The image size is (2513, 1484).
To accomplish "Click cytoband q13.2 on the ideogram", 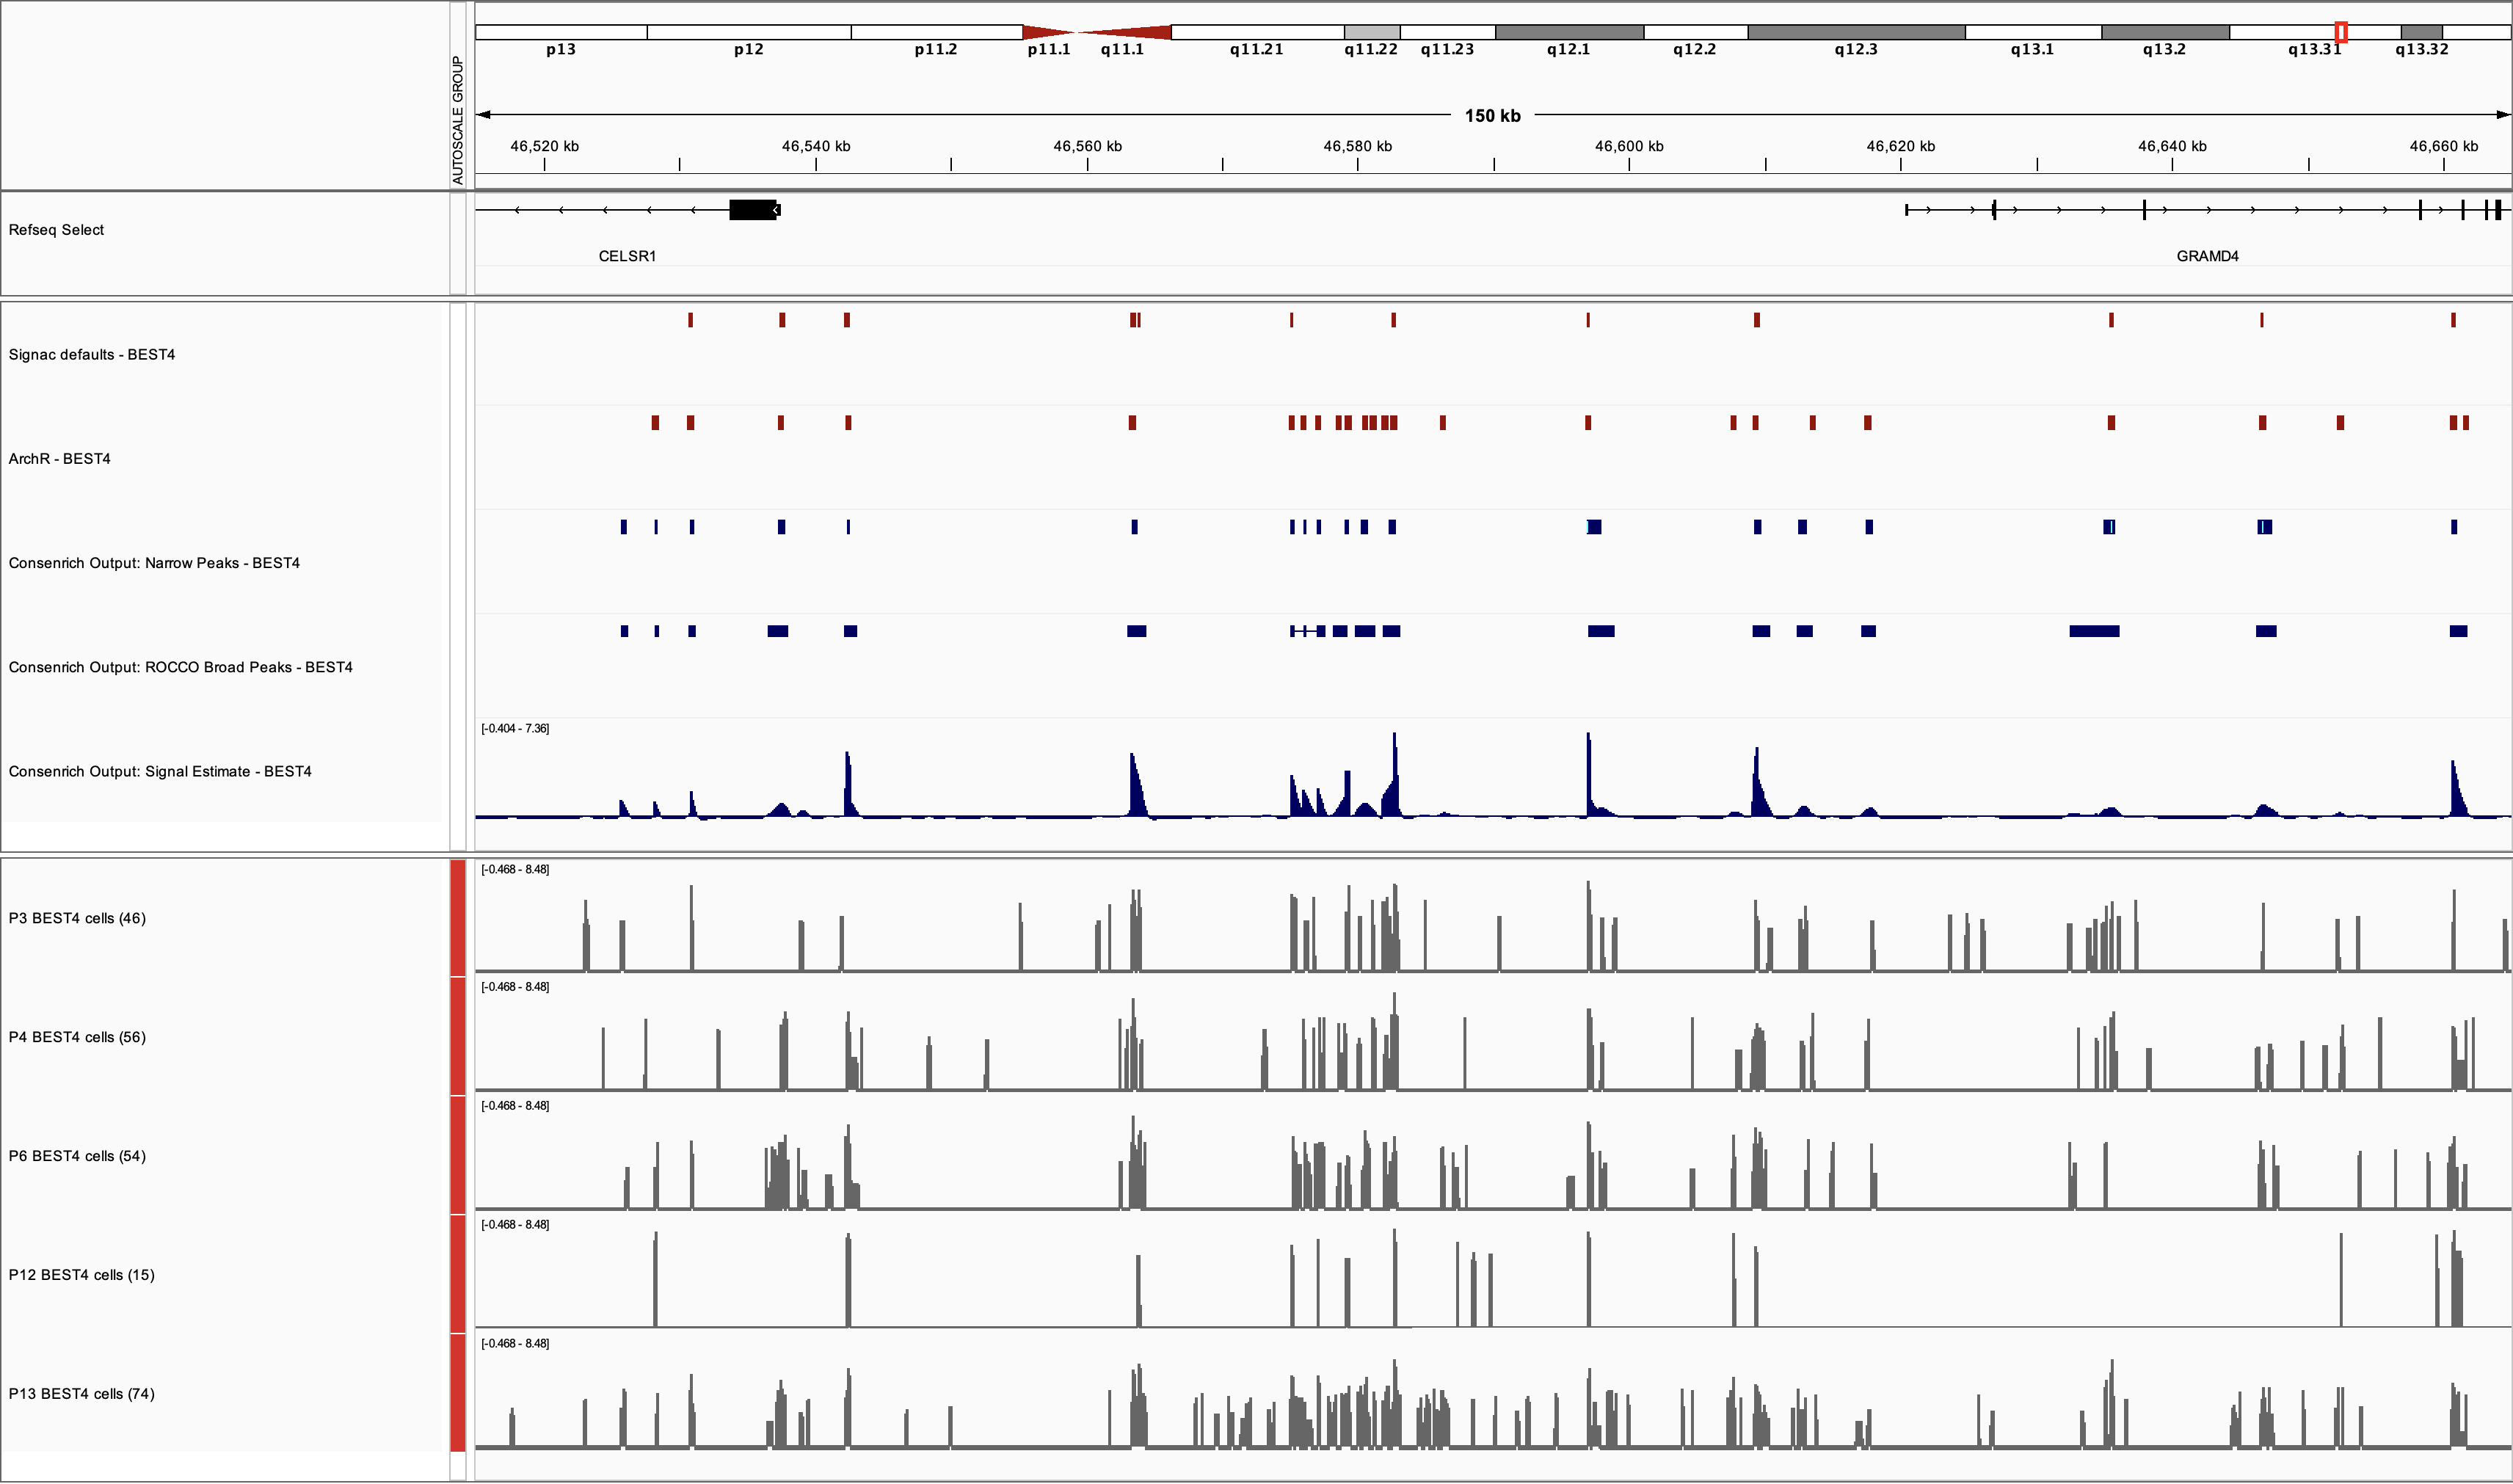I will (2165, 32).
